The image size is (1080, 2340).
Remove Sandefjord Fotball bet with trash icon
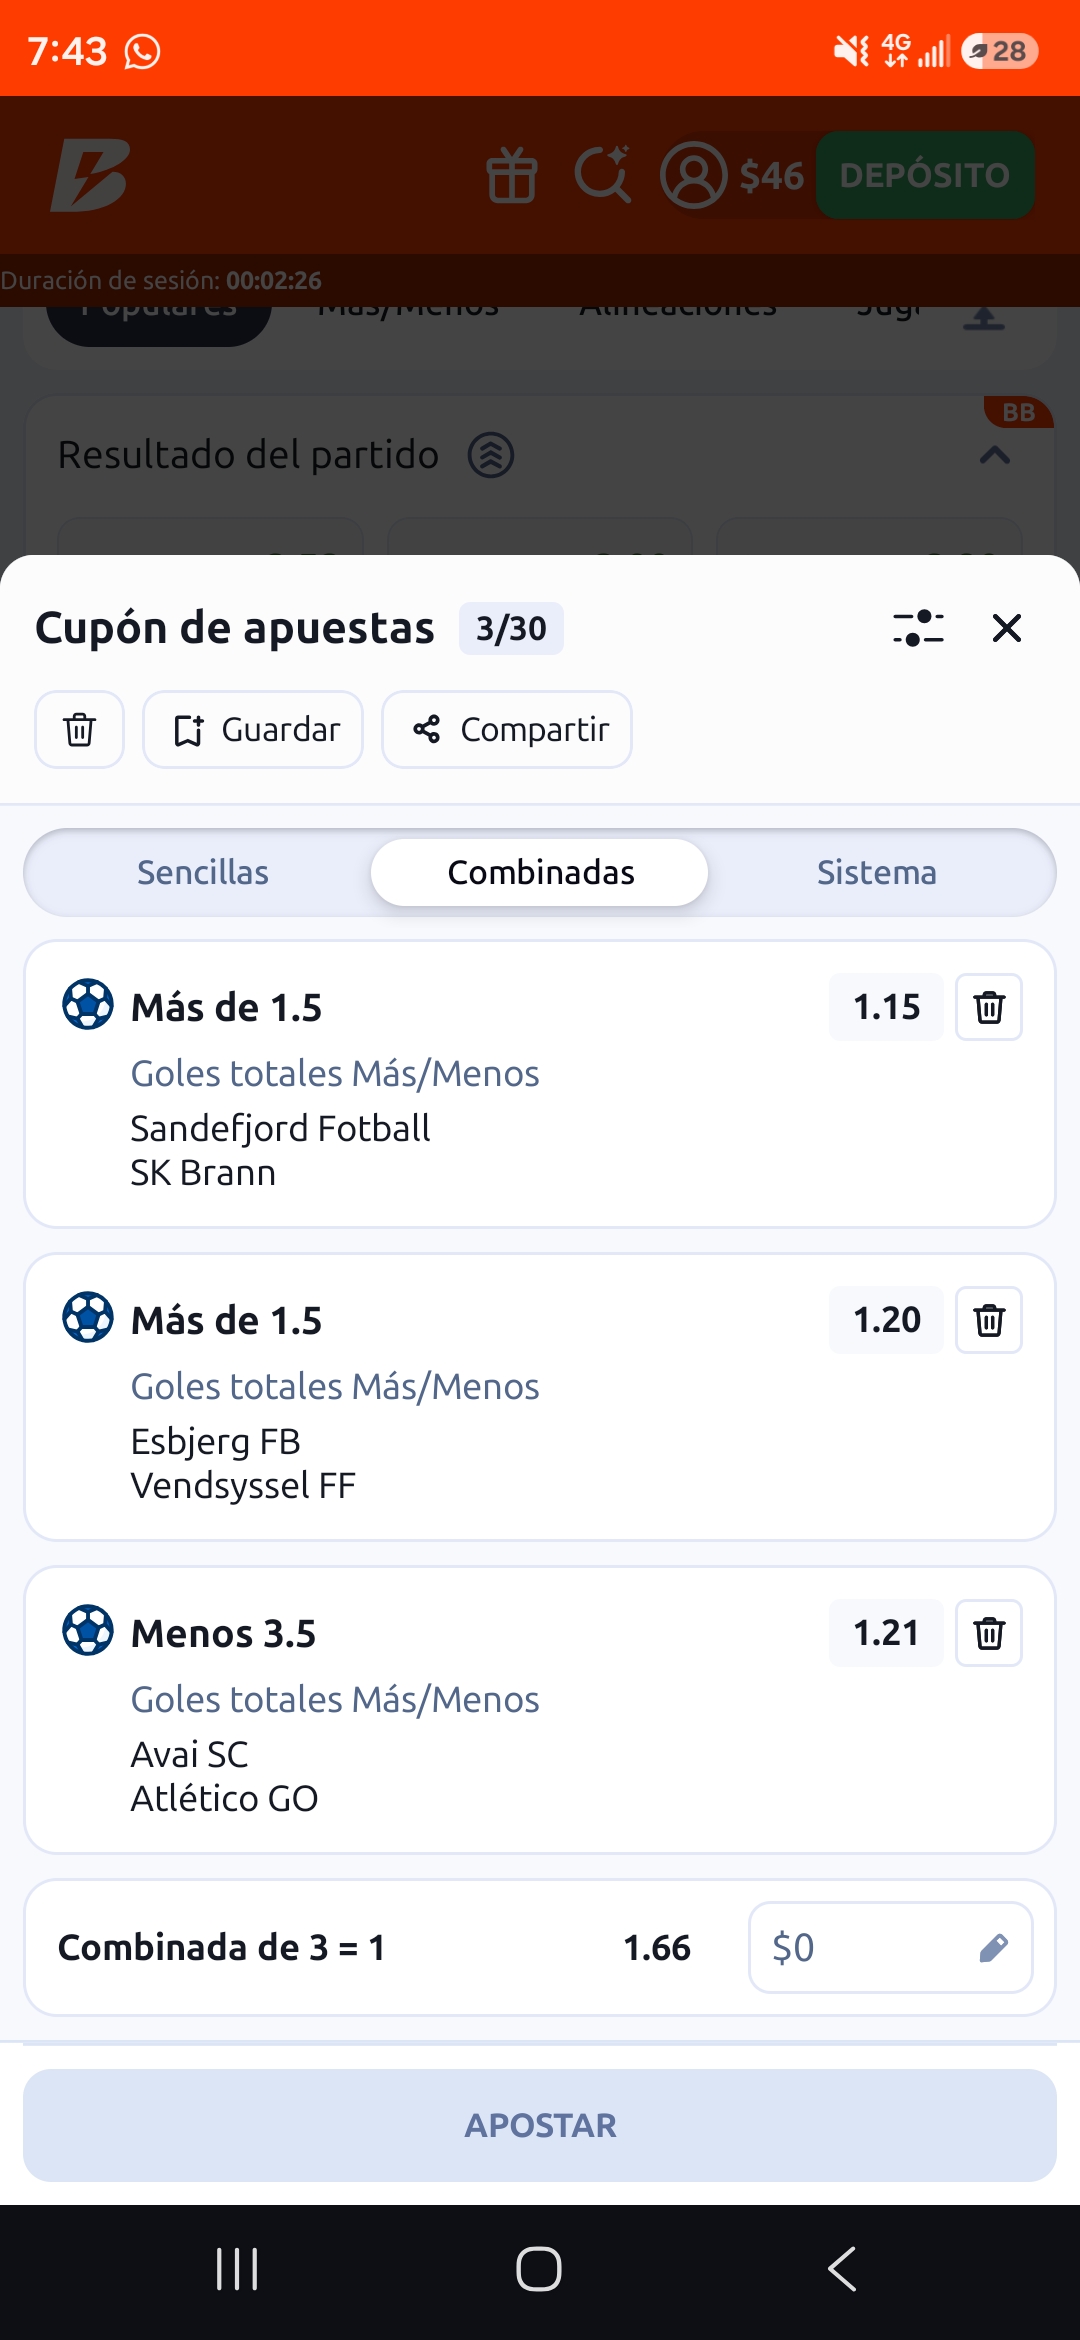click(989, 1007)
